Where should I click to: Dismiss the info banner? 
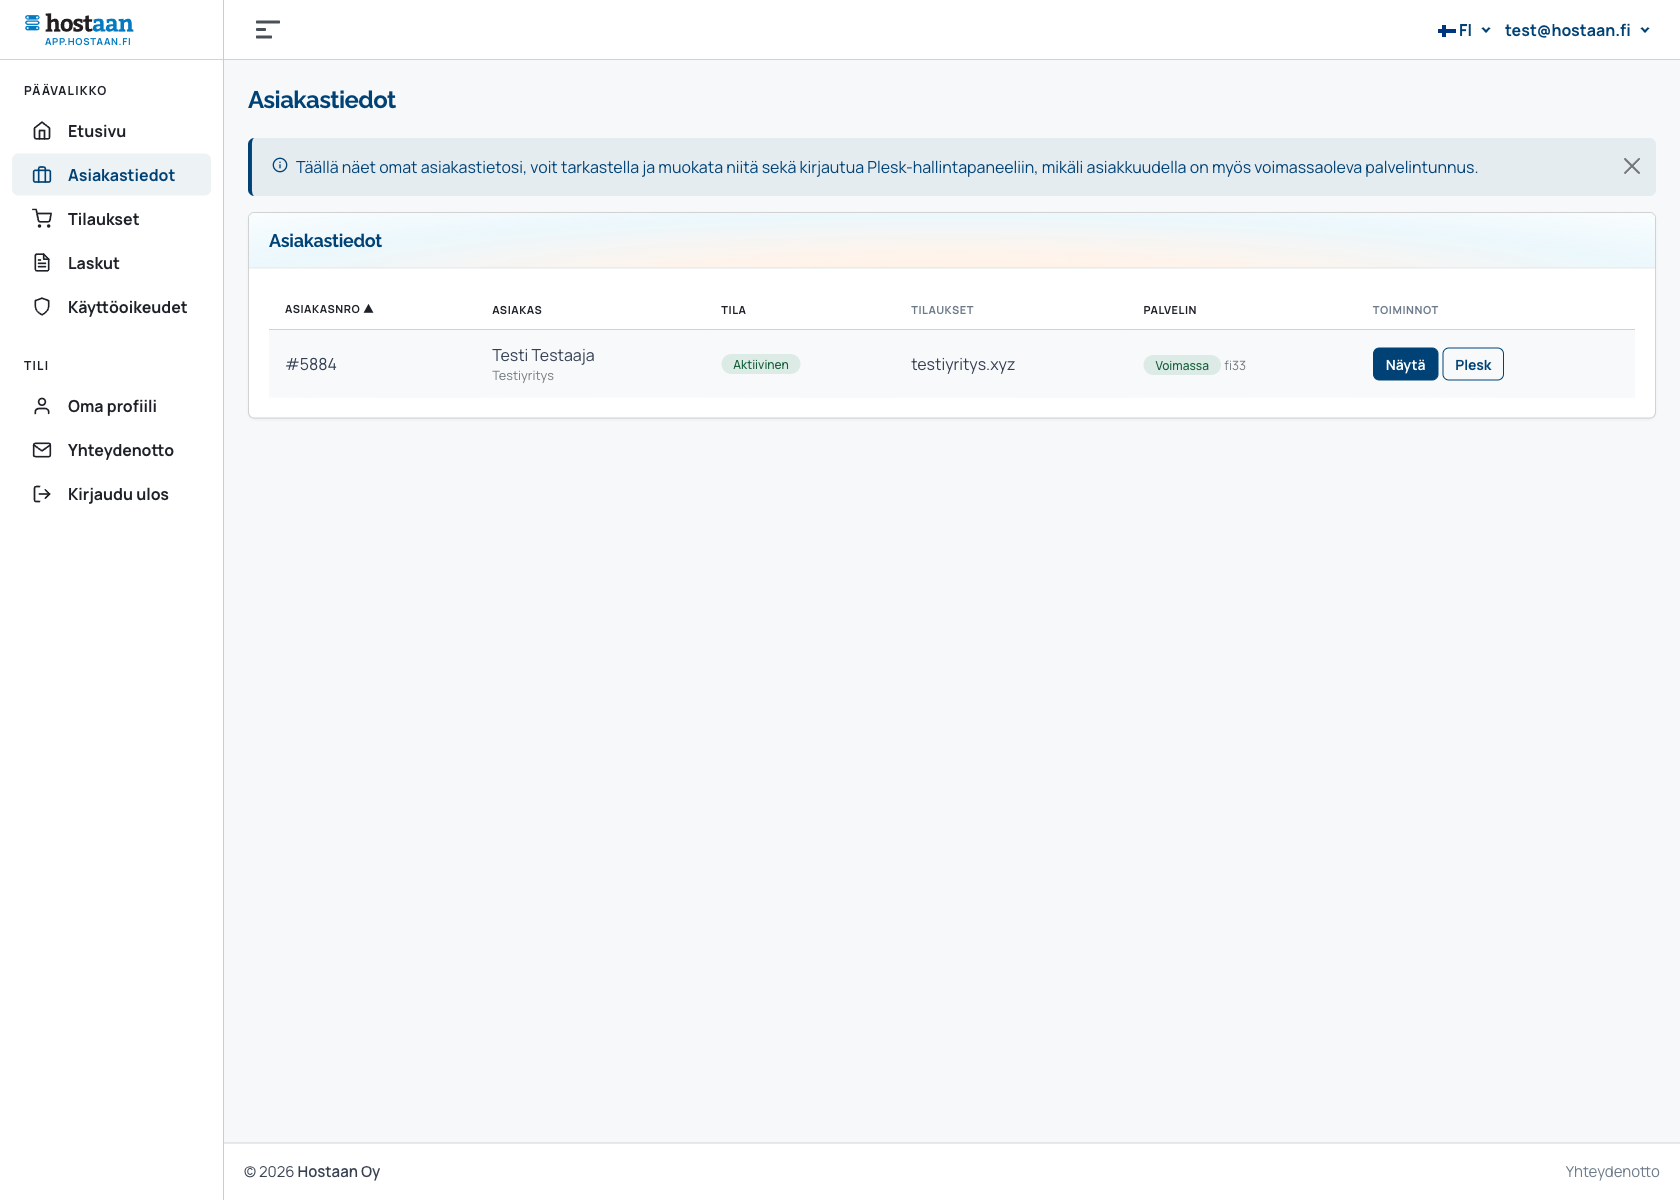tap(1631, 166)
